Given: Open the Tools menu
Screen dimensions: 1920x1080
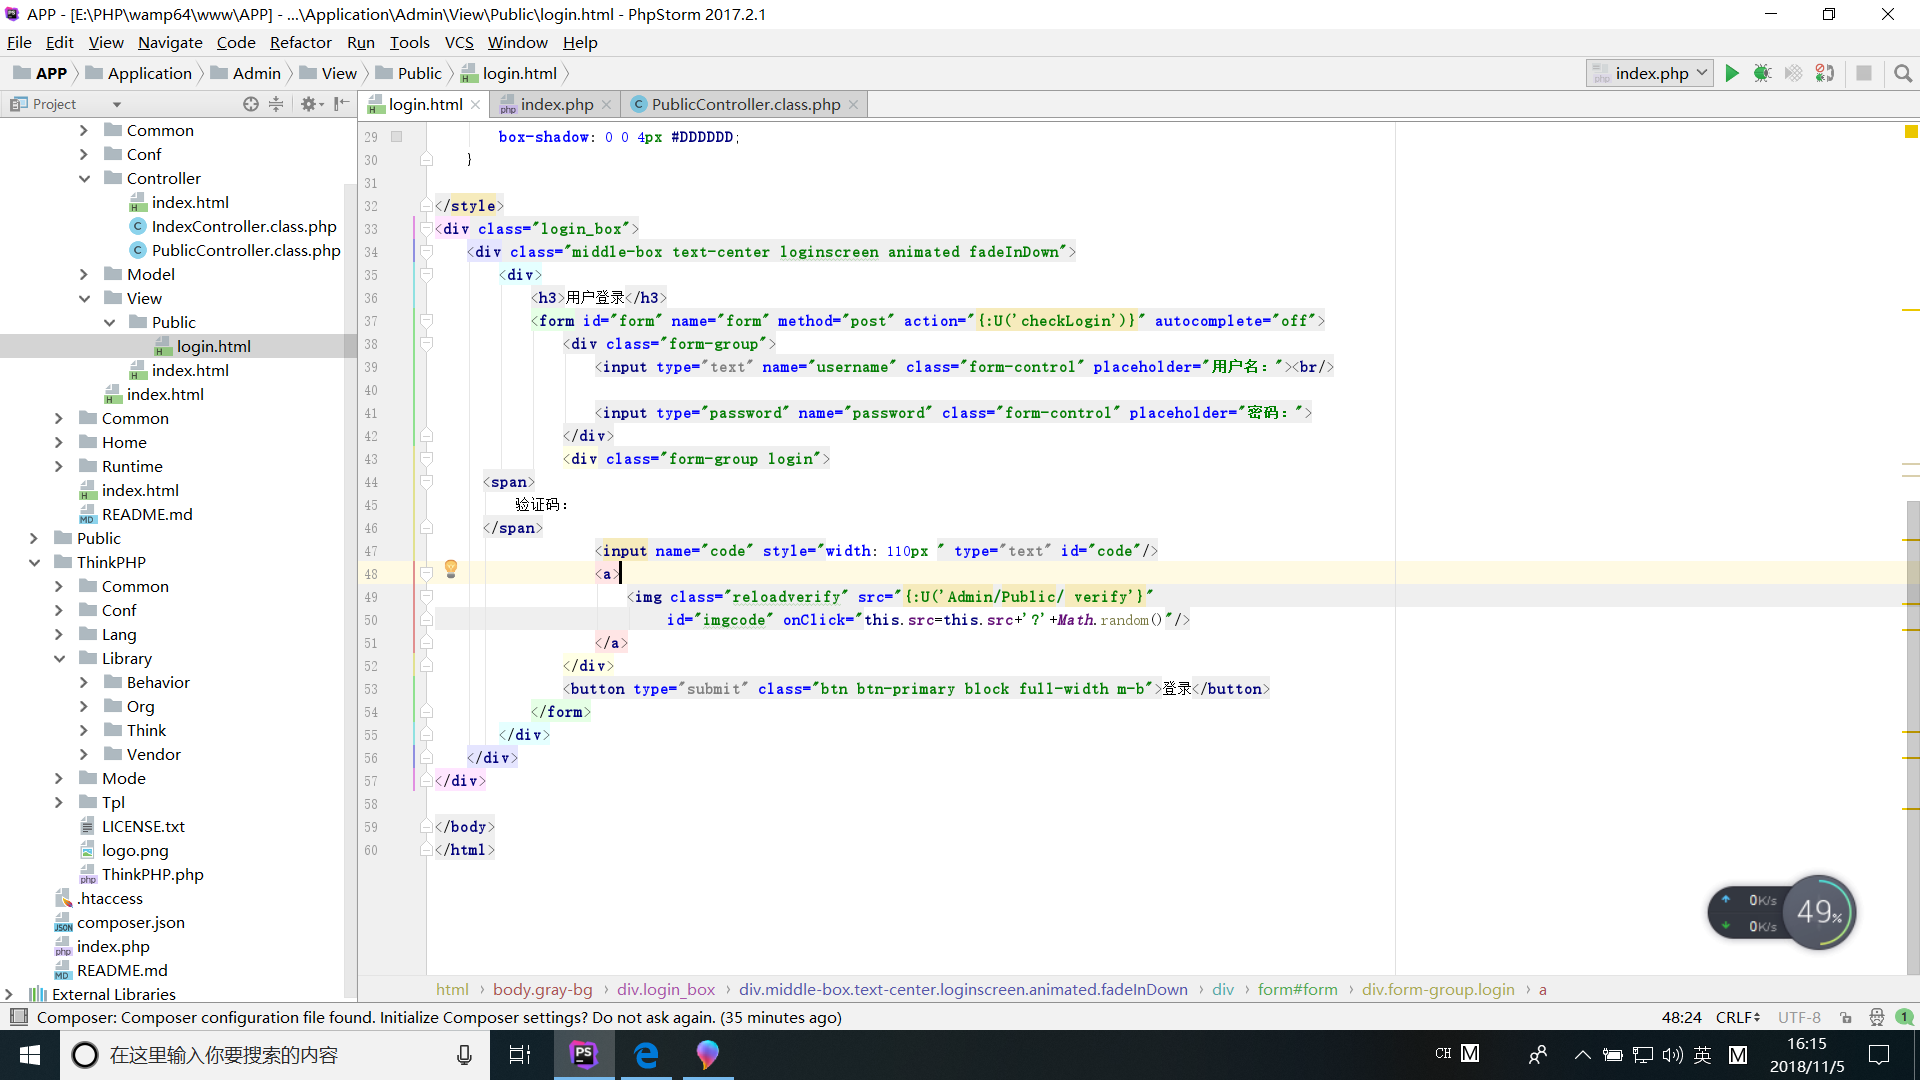Looking at the screenshot, I should pos(409,42).
